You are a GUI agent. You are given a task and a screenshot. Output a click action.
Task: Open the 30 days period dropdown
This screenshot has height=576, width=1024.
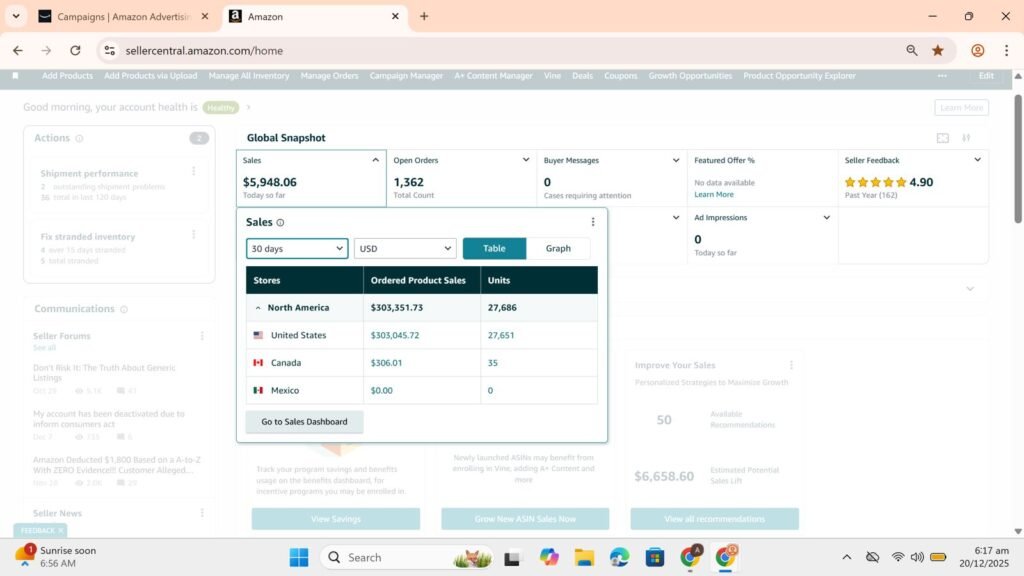(x=296, y=248)
